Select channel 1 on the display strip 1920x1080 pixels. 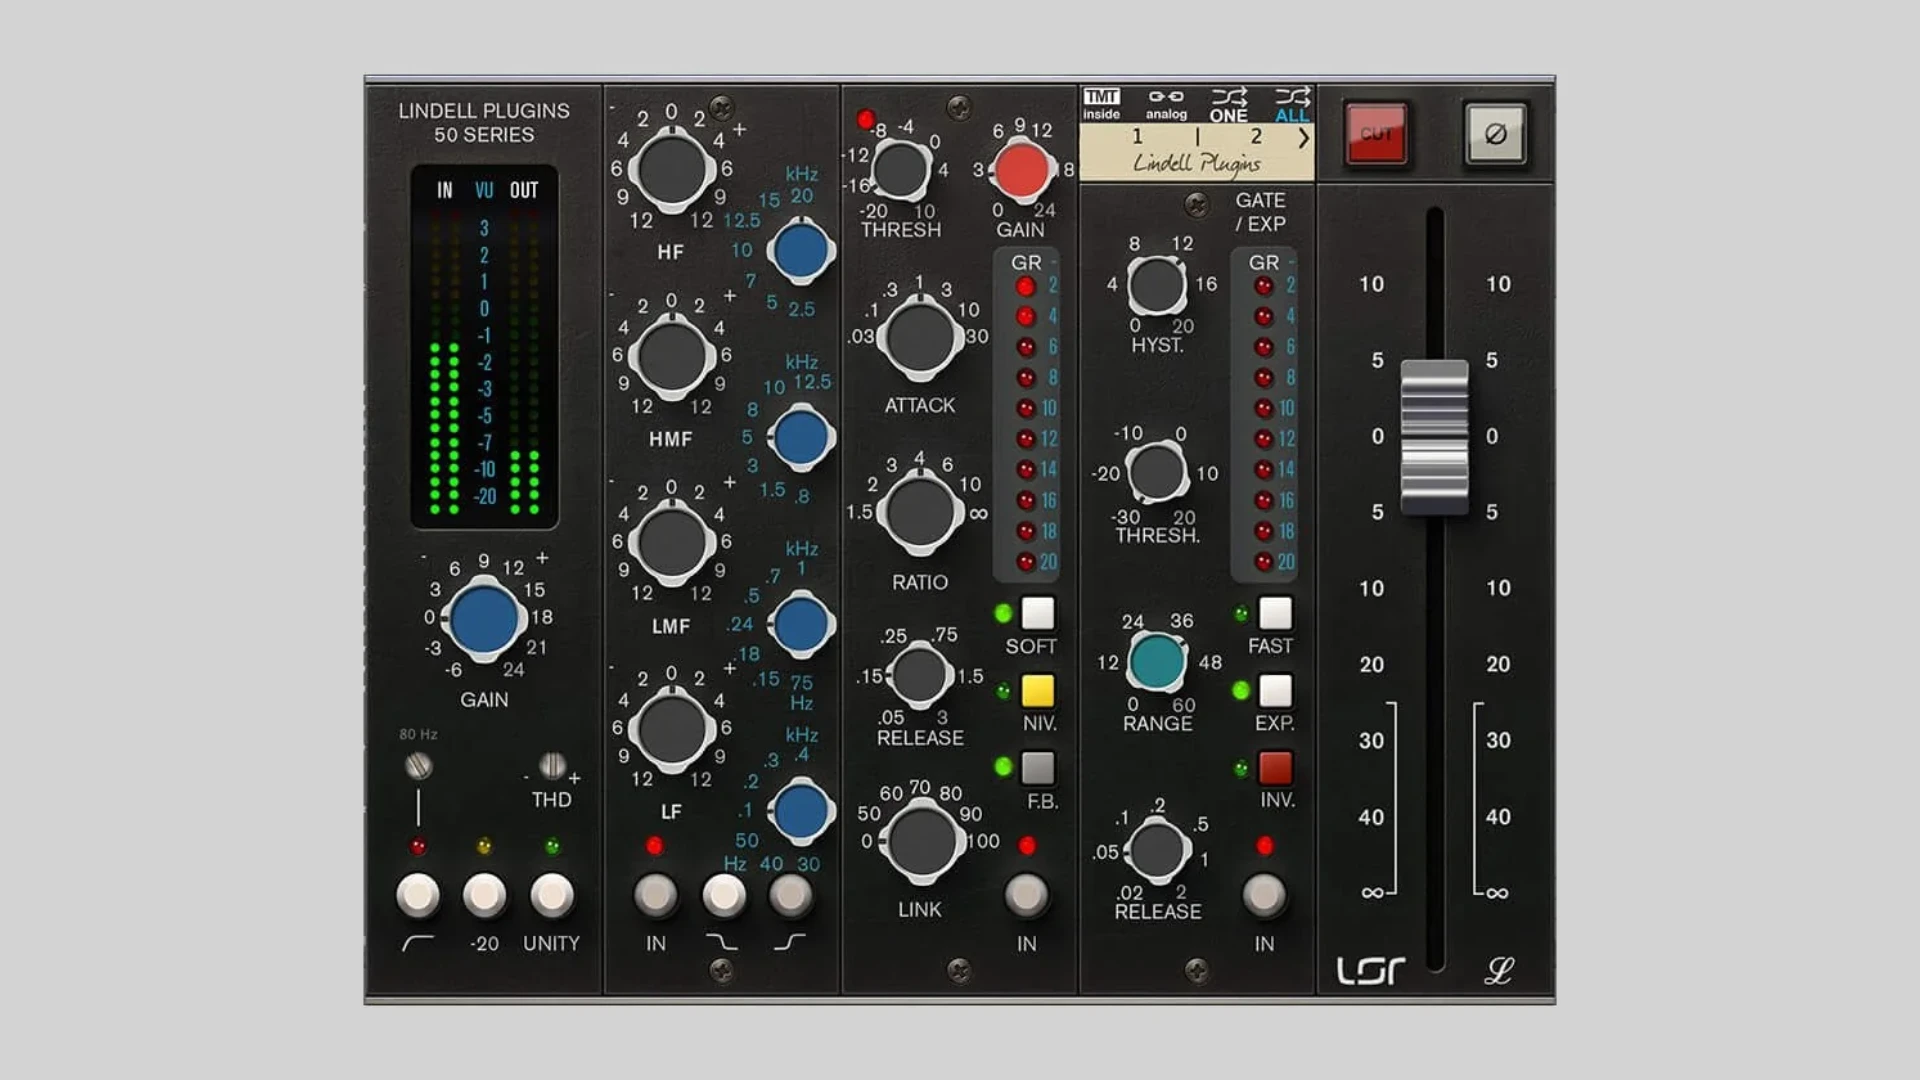click(x=1137, y=136)
